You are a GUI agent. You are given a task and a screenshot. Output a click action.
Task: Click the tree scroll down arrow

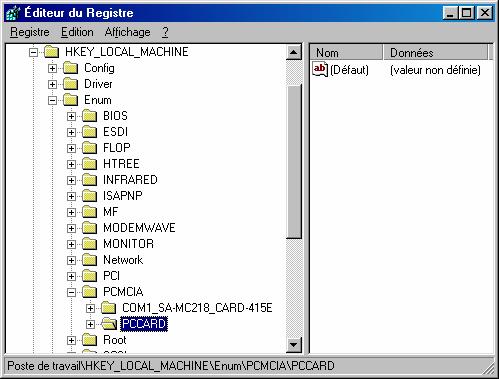(294, 344)
